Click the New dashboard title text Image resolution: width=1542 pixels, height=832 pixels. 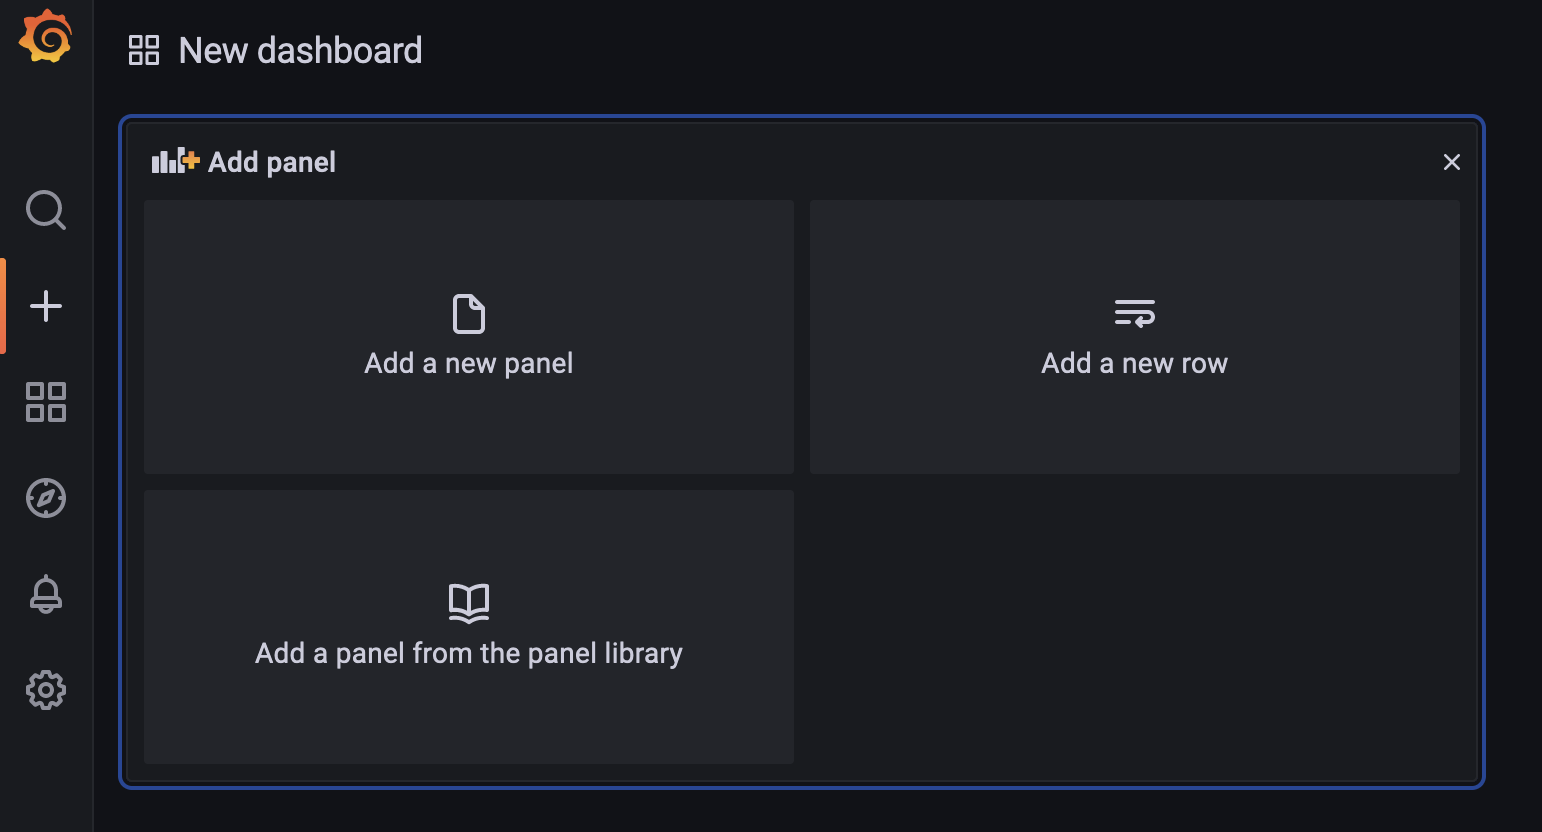click(300, 50)
